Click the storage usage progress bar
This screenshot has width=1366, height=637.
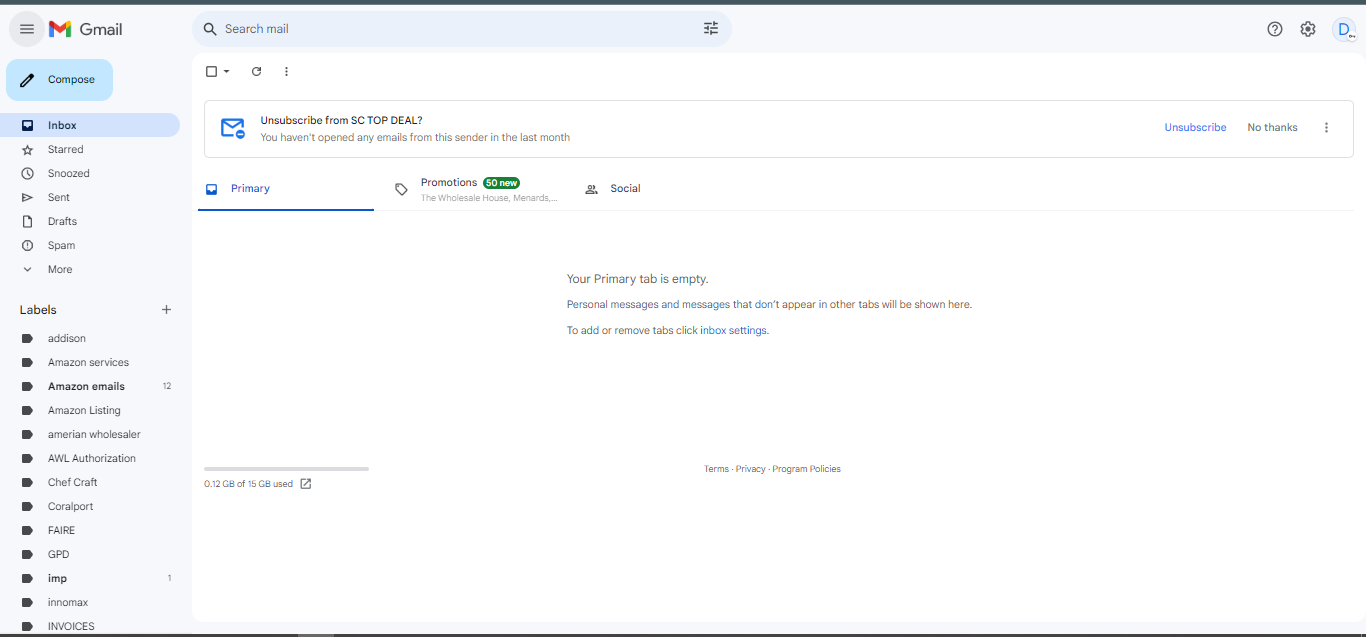pyautogui.click(x=286, y=469)
